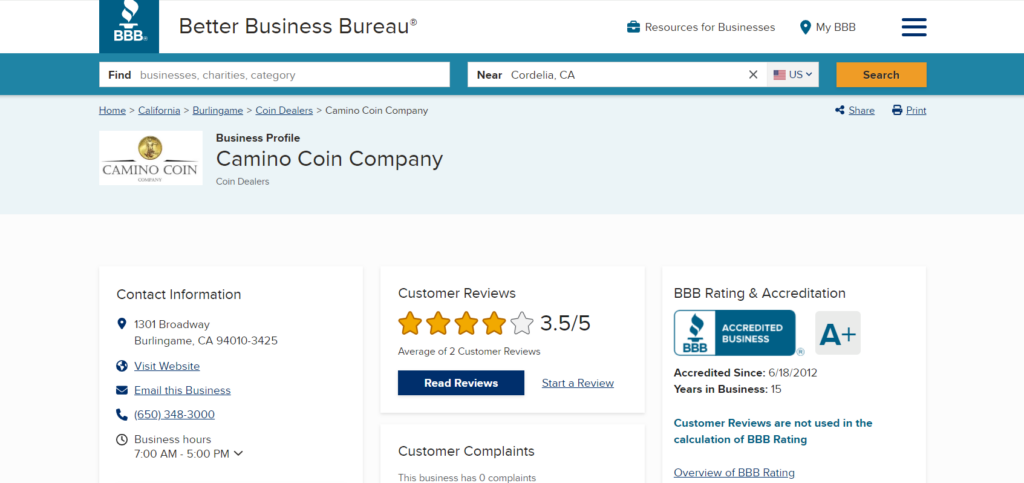Screen dimensions: 1024x483
Task: Click the 7:00 AM - 5:00 PM hours text
Action: click(x=182, y=453)
